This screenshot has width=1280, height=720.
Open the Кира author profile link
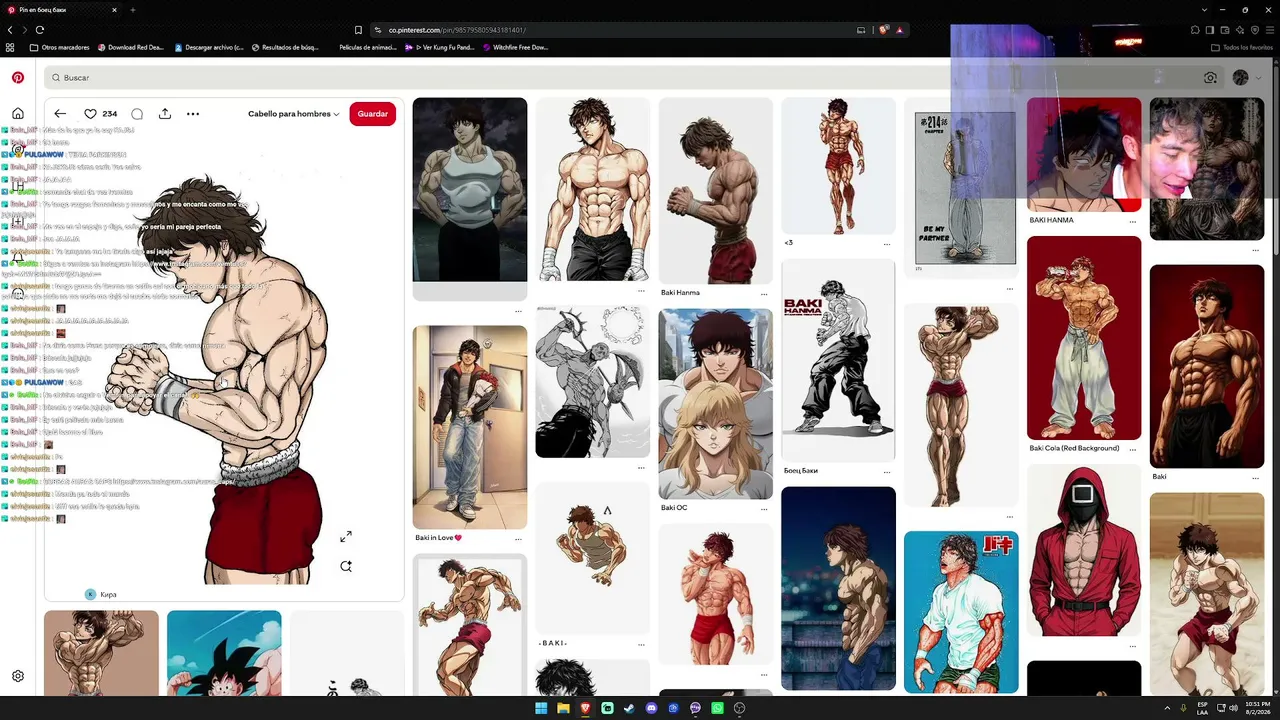tap(101, 594)
